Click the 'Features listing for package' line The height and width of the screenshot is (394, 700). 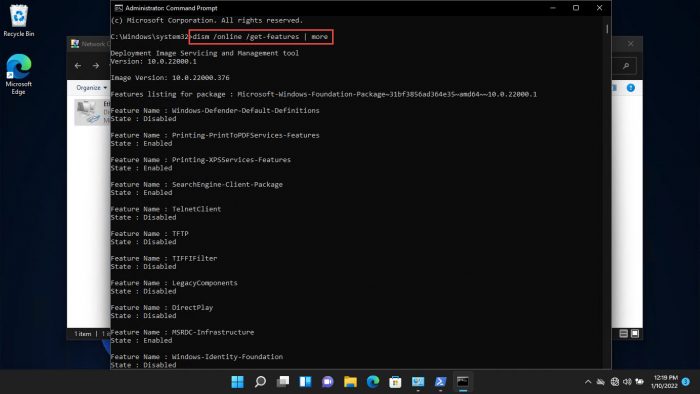point(324,94)
